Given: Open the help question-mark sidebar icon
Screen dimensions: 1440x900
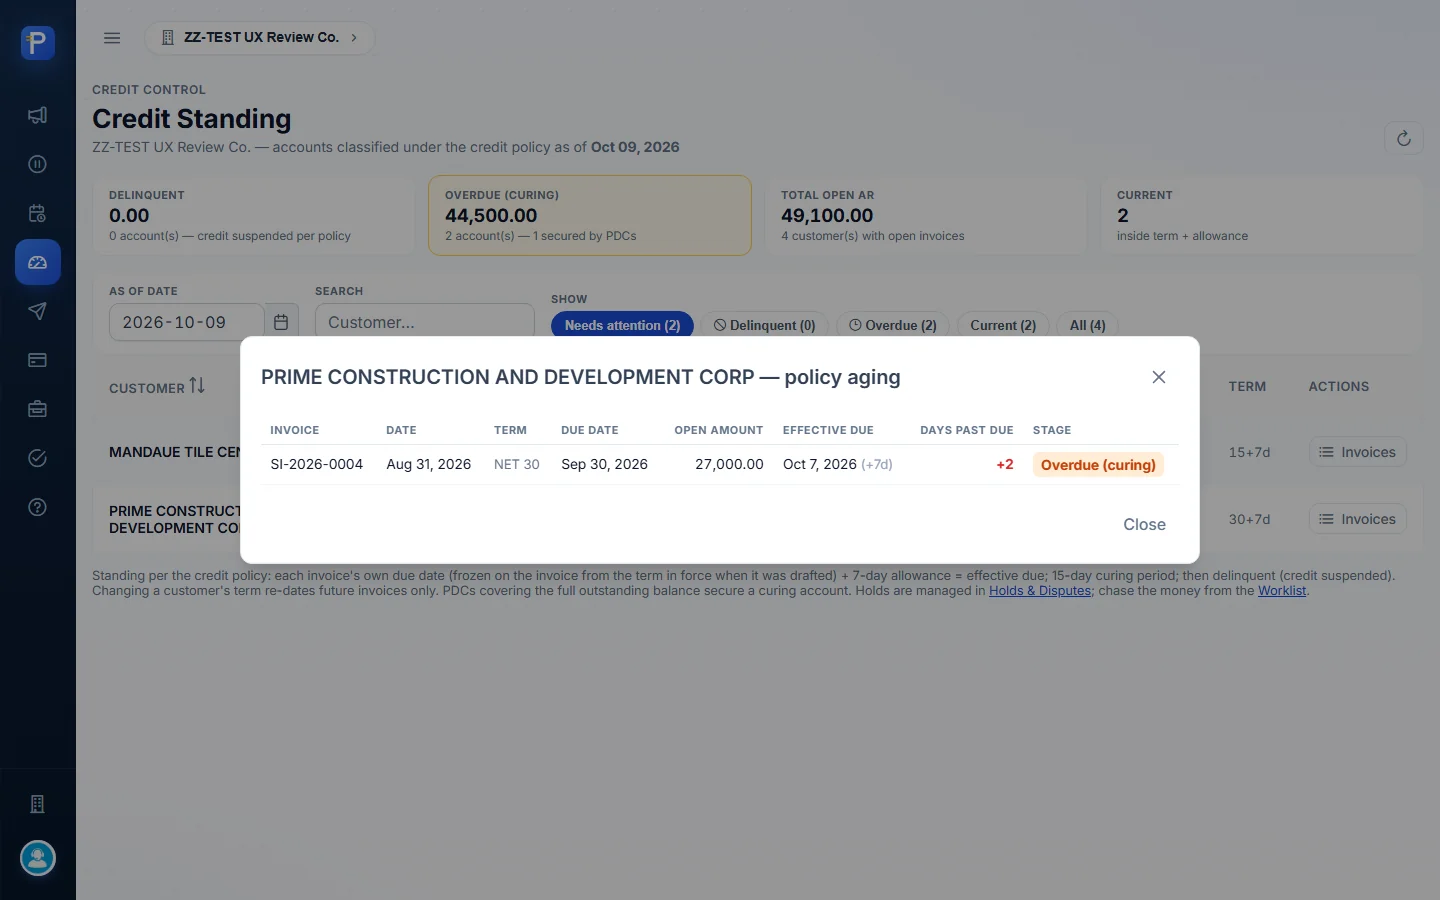Looking at the screenshot, I should click(37, 507).
